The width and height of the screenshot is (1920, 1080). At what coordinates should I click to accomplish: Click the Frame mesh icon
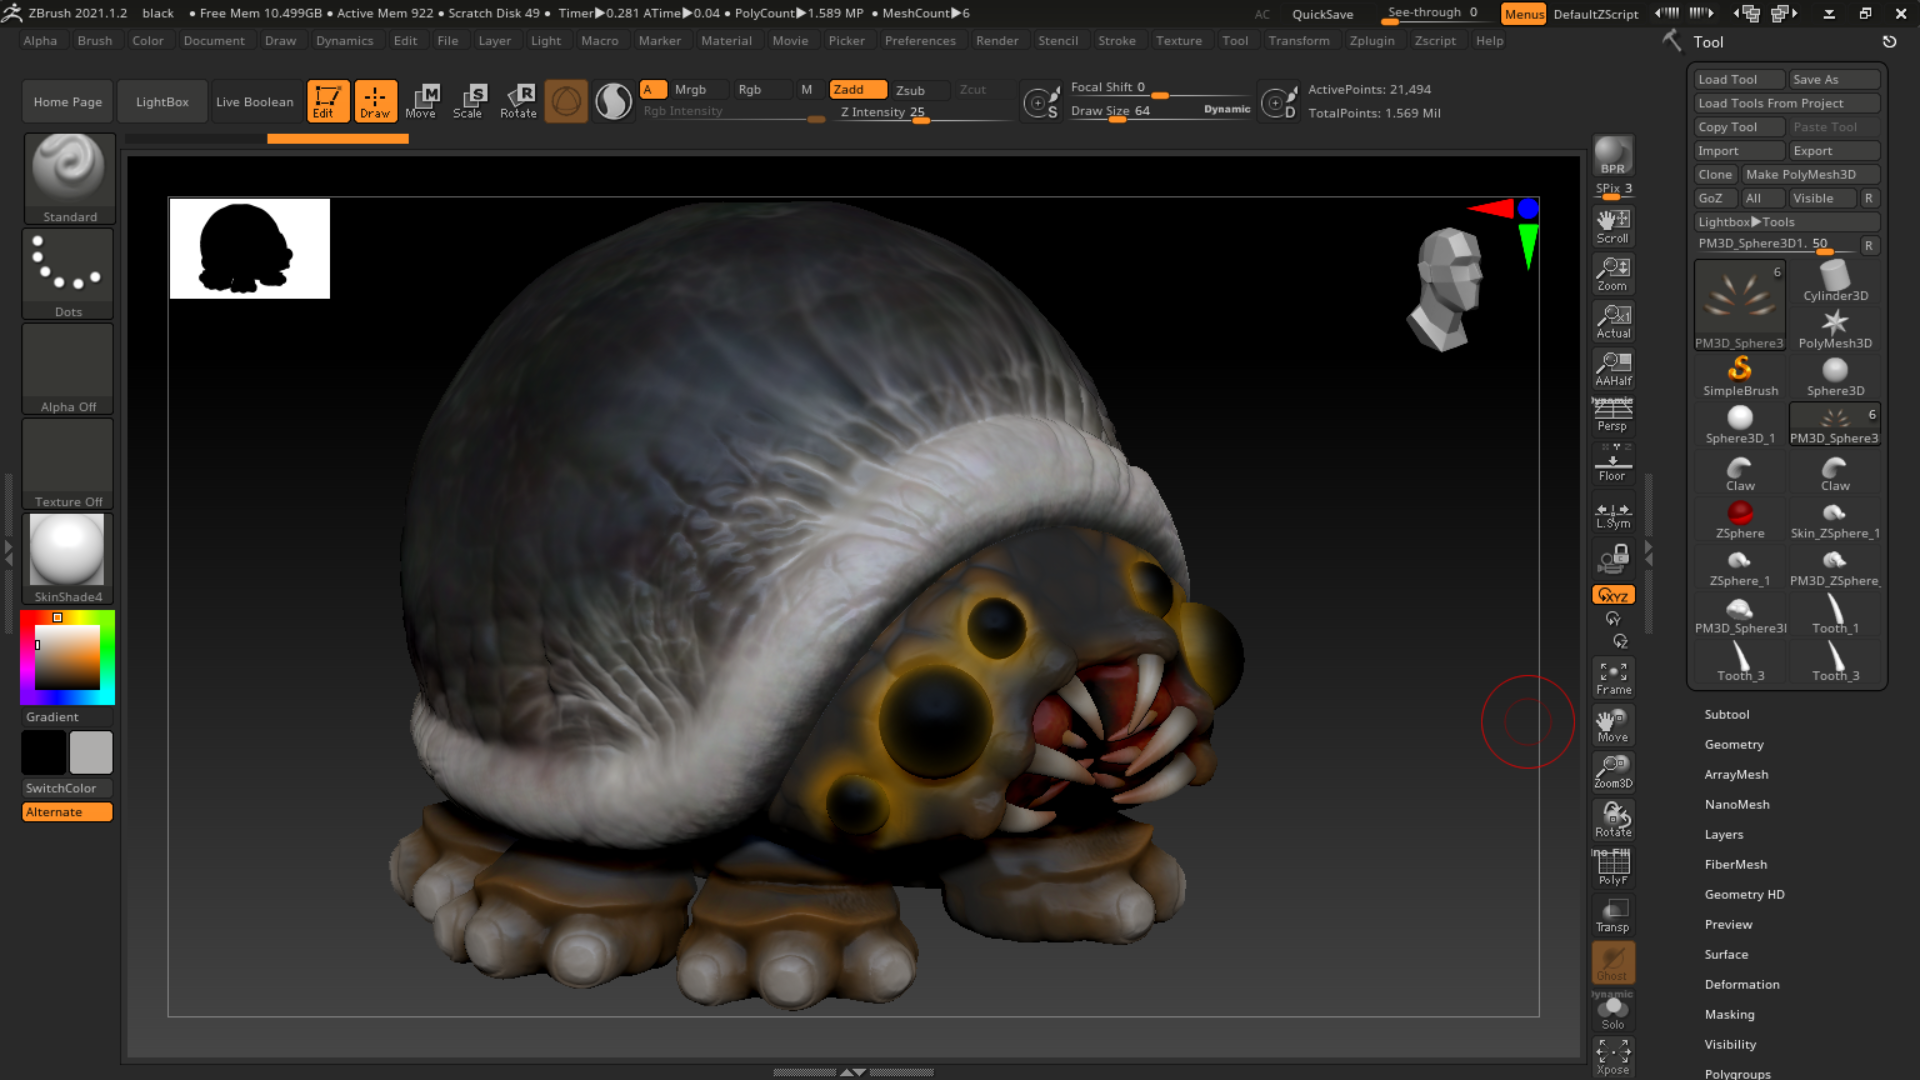[1612, 677]
